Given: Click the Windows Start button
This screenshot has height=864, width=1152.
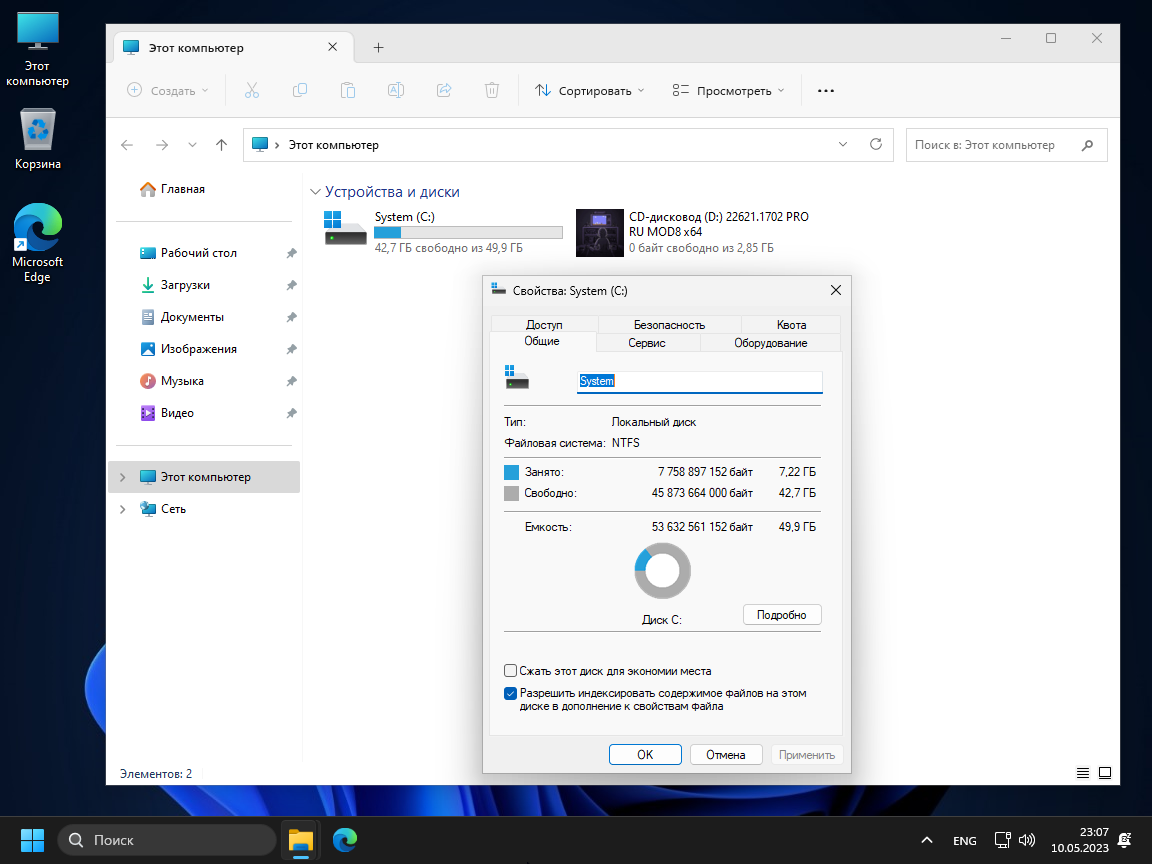Looking at the screenshot, I should coord(32,840).
